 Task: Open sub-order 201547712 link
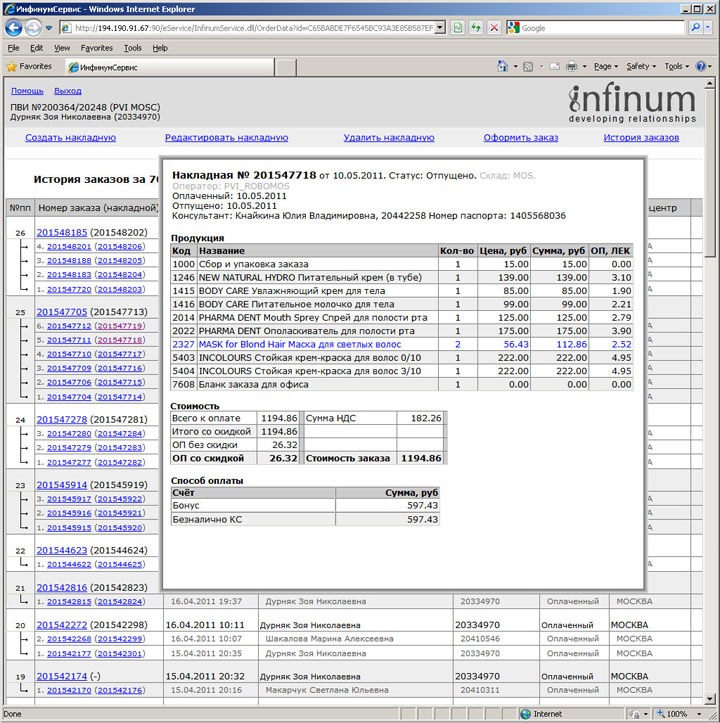(x=69, y=326)
